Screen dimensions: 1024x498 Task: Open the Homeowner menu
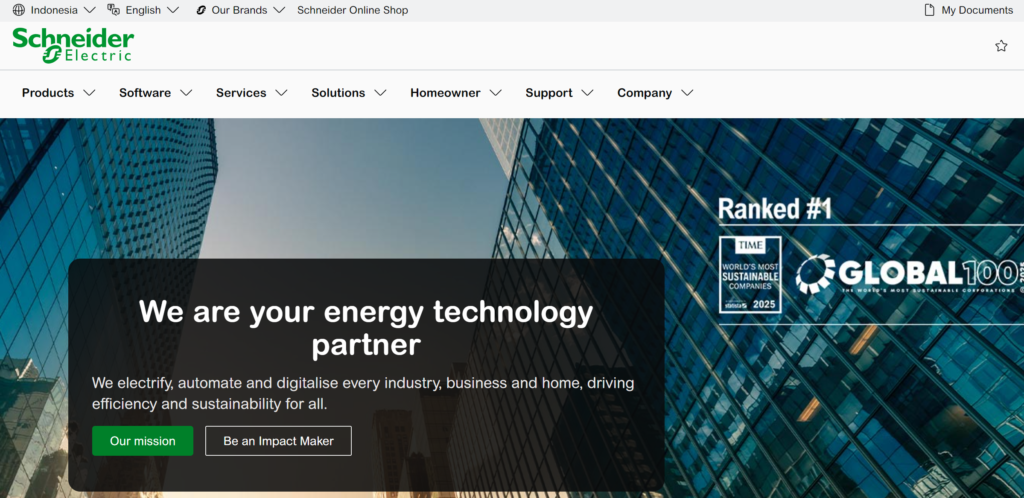point(445,93)
